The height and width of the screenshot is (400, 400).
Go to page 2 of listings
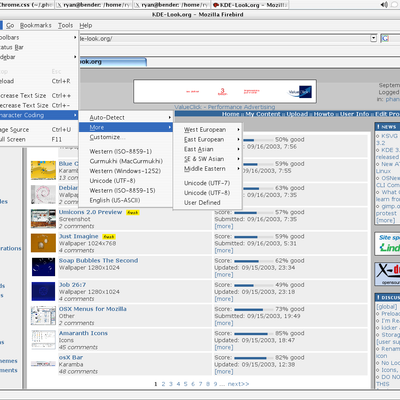coord(163,384)
